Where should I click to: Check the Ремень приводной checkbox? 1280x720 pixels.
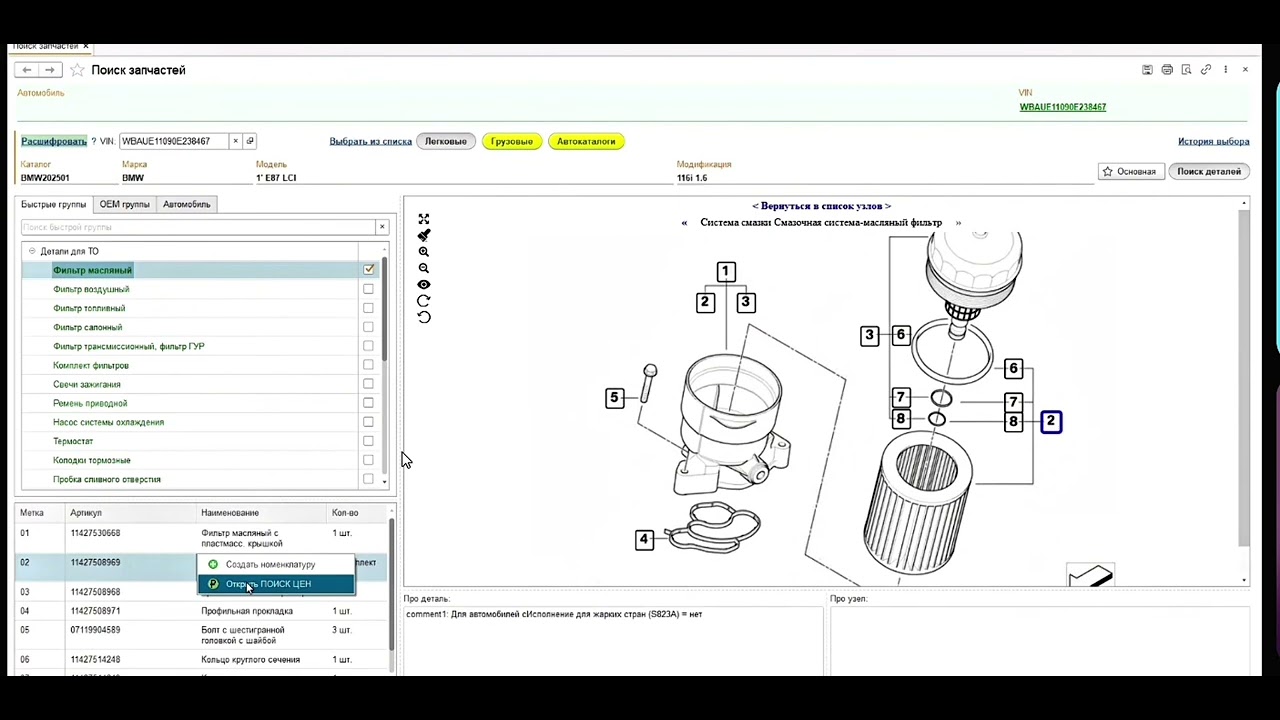coord(368,403)
